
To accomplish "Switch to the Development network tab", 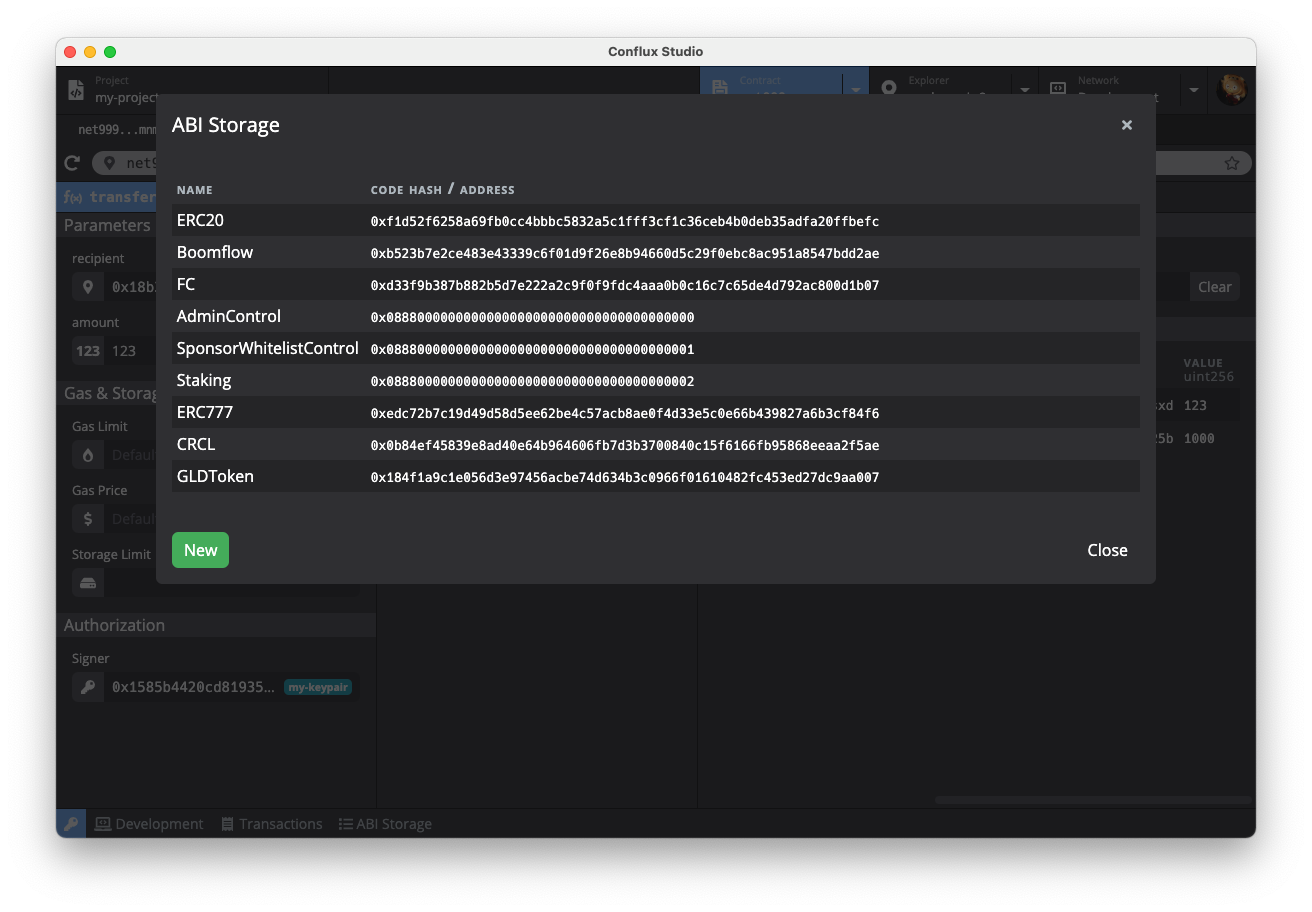I will [x=149, y=824].
